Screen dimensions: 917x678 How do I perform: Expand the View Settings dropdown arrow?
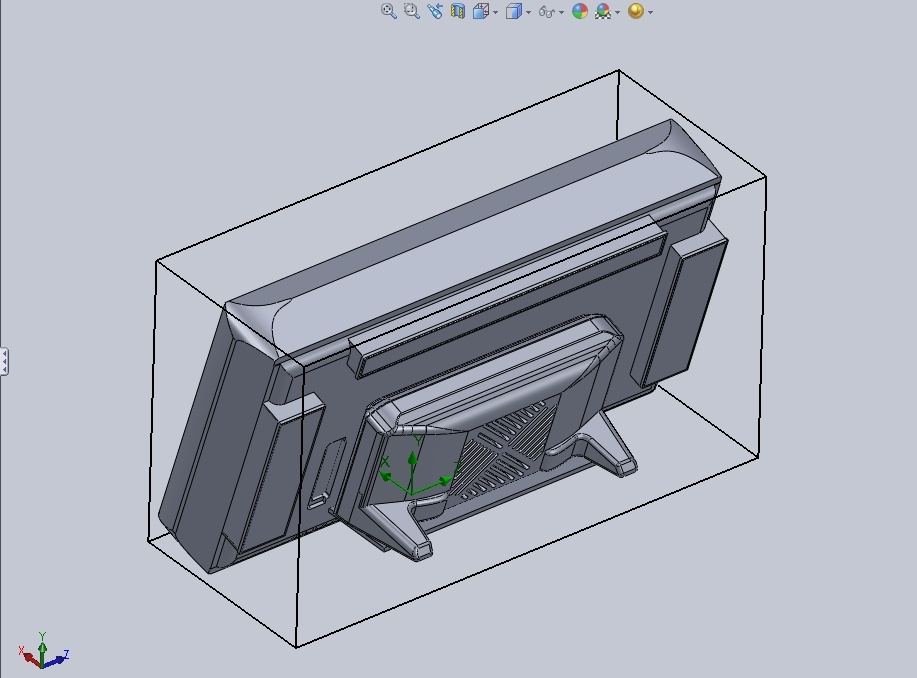[x=650, y=12]
